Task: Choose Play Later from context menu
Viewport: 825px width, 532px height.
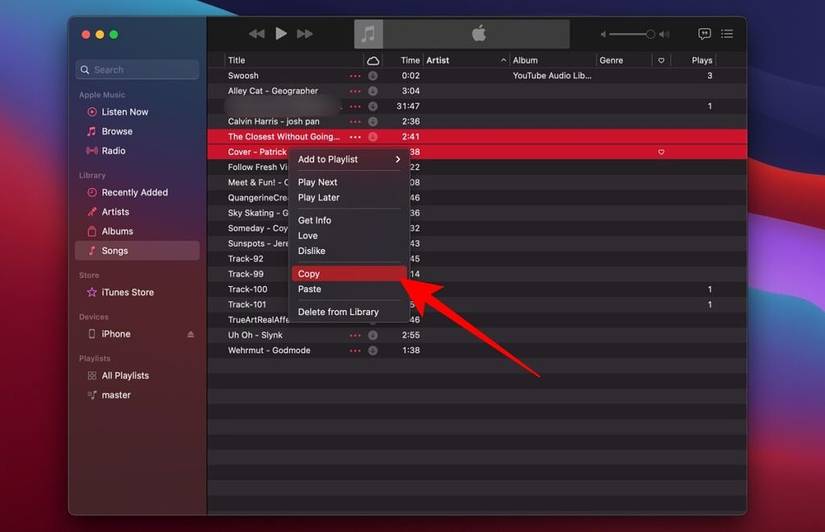Action: pos(349,198)
